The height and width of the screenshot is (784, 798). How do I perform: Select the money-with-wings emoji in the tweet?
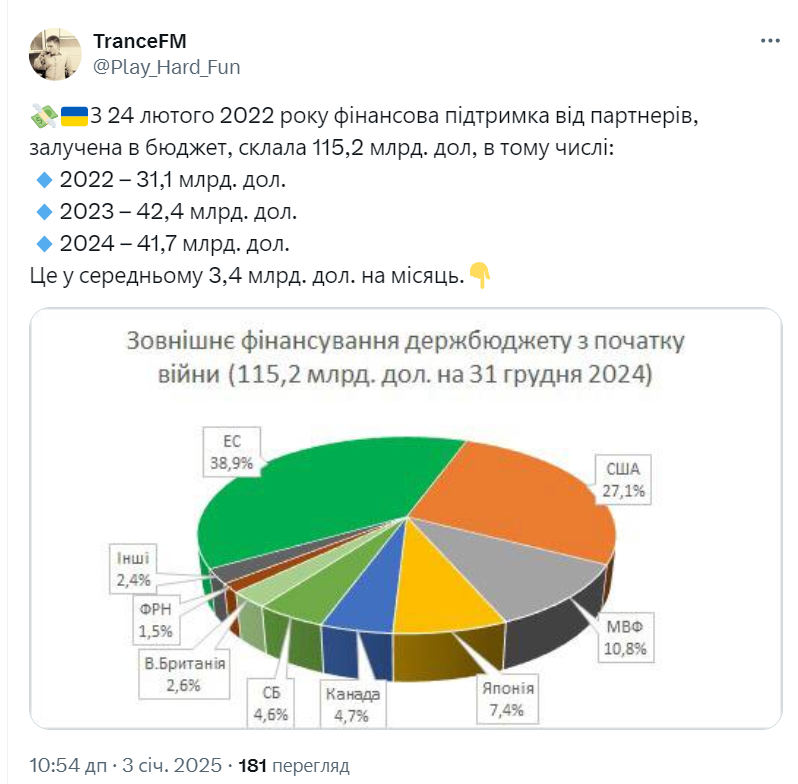pyautogui.click(x=44, y=116)
